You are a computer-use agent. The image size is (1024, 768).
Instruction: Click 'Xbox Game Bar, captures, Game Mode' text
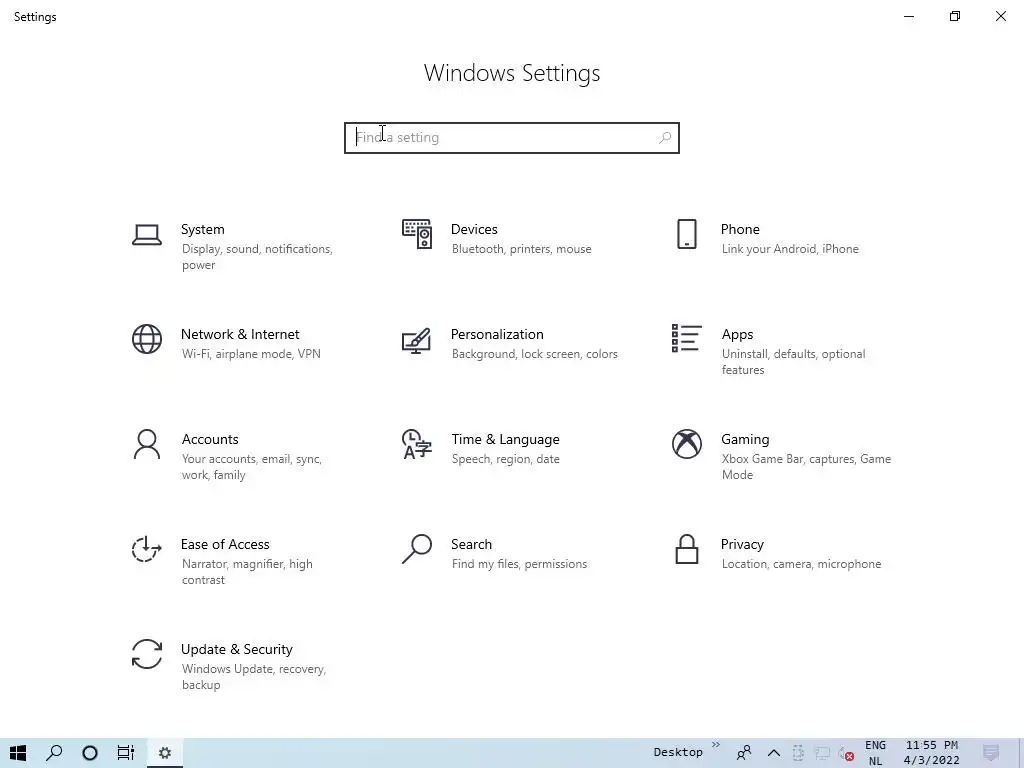pyautogui.click(x=806, y=467)
